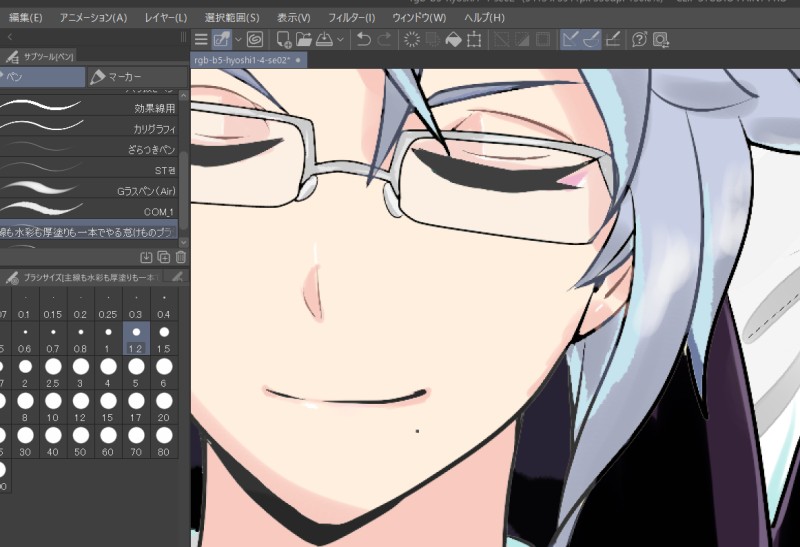Screen dimensions: 800x547
Task: Choose brush size 2.5 preset
Action: pyautogui.click(x=53, y=373)
